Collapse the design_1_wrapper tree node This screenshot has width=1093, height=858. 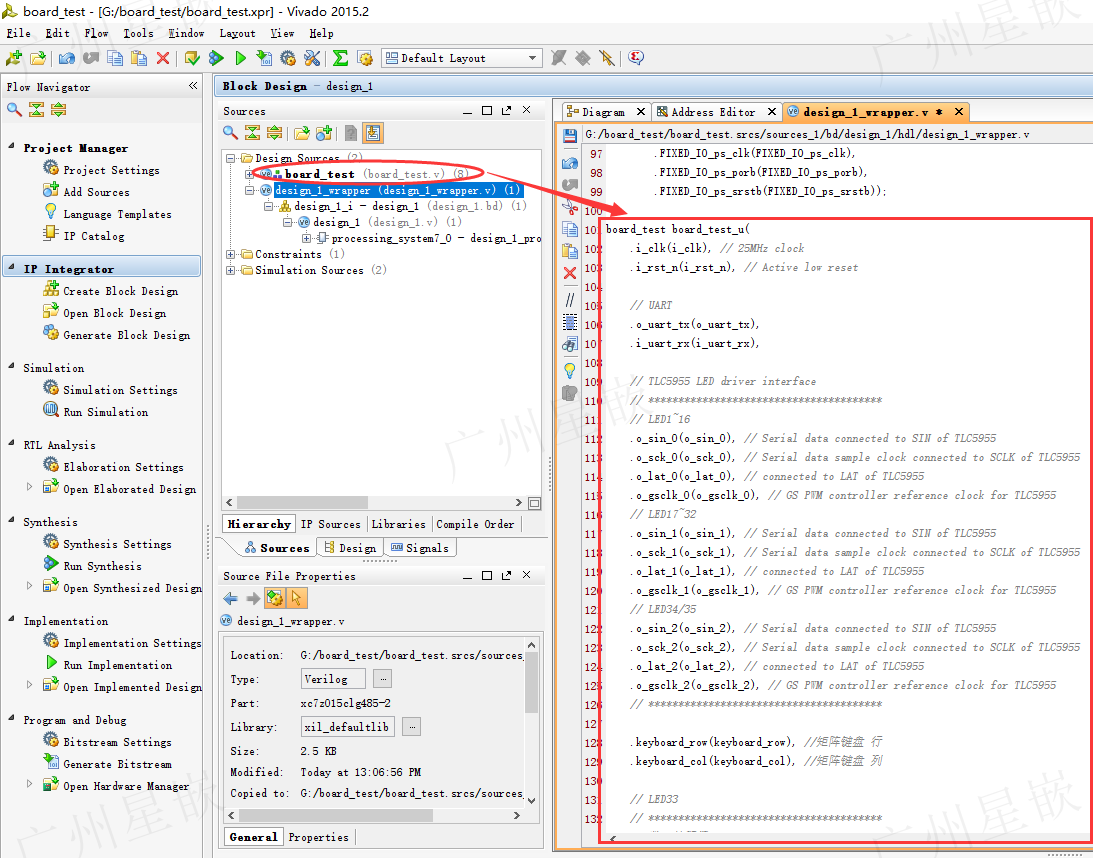(x=249, y=190)
